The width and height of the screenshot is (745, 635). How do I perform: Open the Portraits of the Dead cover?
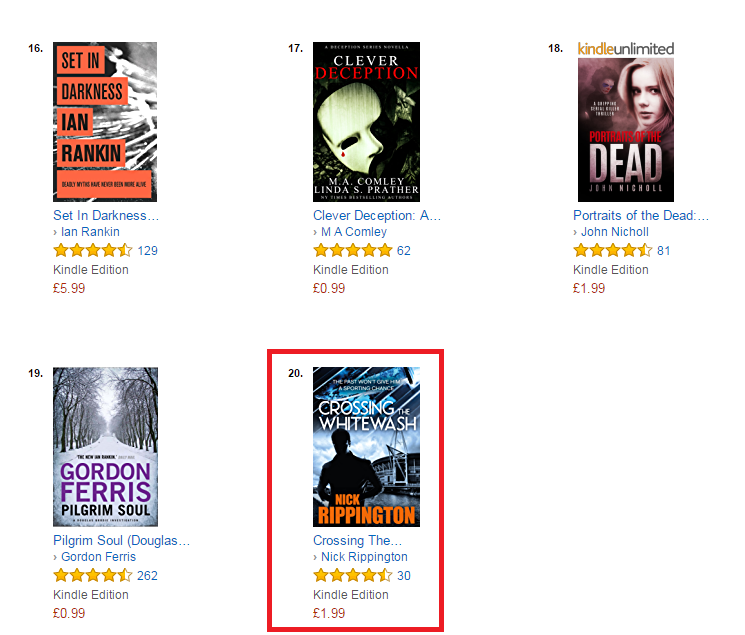[626, 130]
